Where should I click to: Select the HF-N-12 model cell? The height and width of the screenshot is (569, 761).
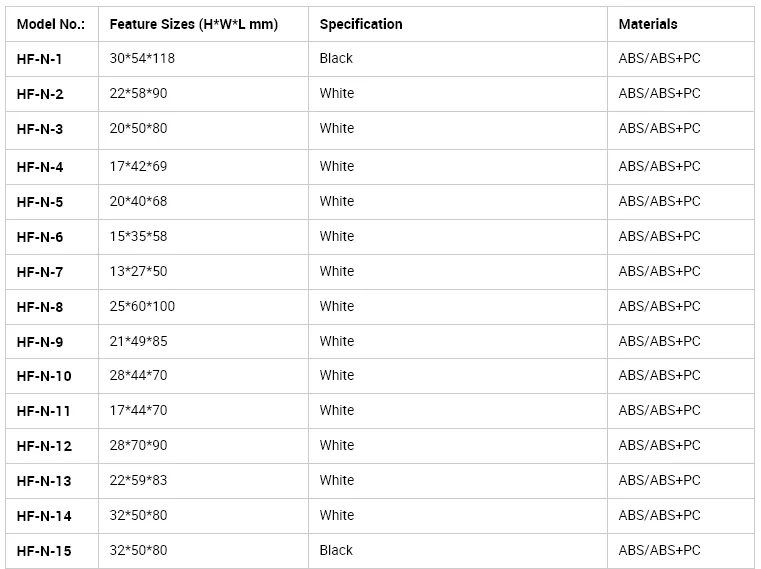[44, 446]
